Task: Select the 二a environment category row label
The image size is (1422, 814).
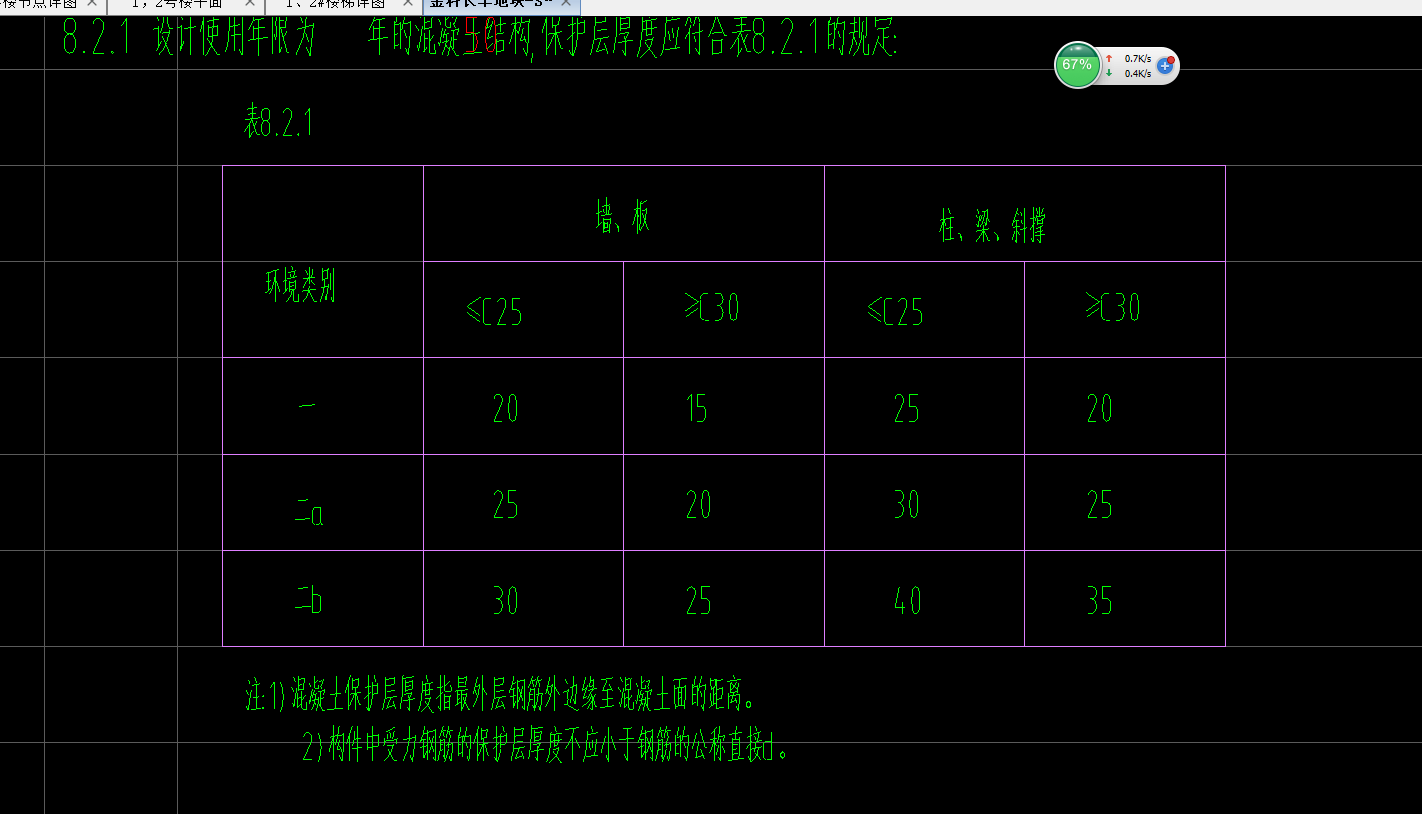Action: pos(309,515)
